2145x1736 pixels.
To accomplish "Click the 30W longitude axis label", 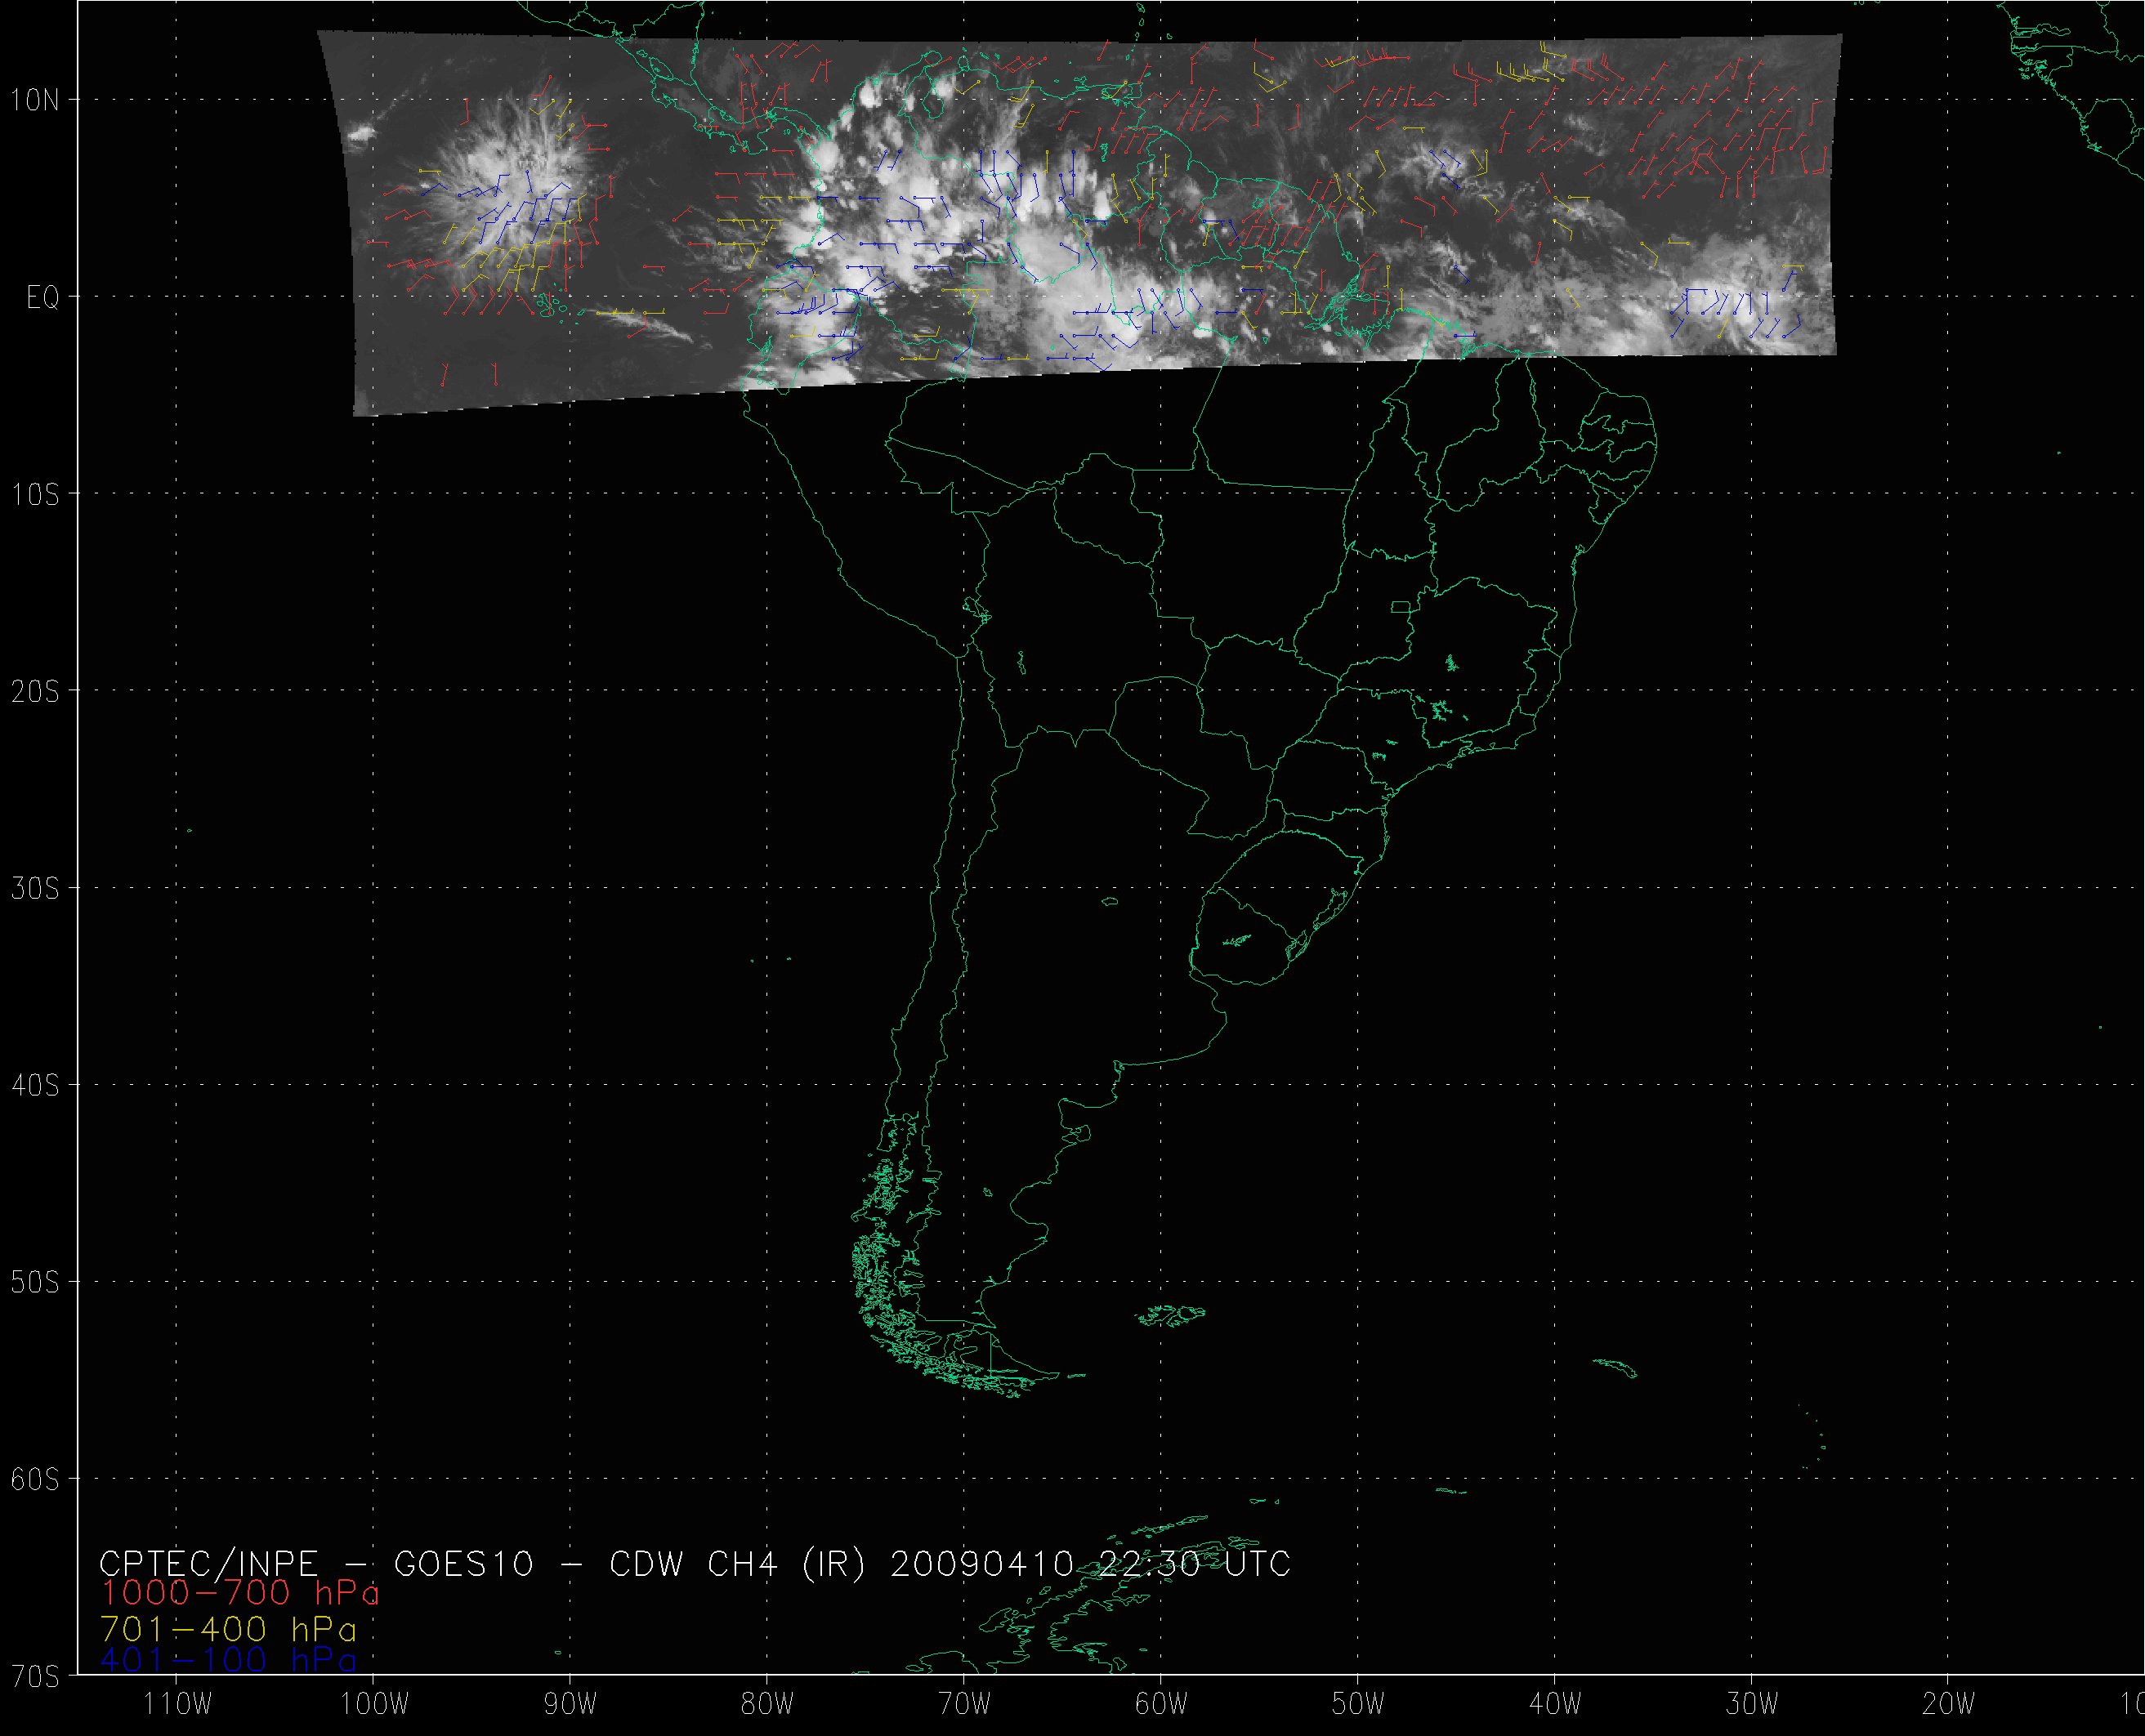I will 1753,1705.
